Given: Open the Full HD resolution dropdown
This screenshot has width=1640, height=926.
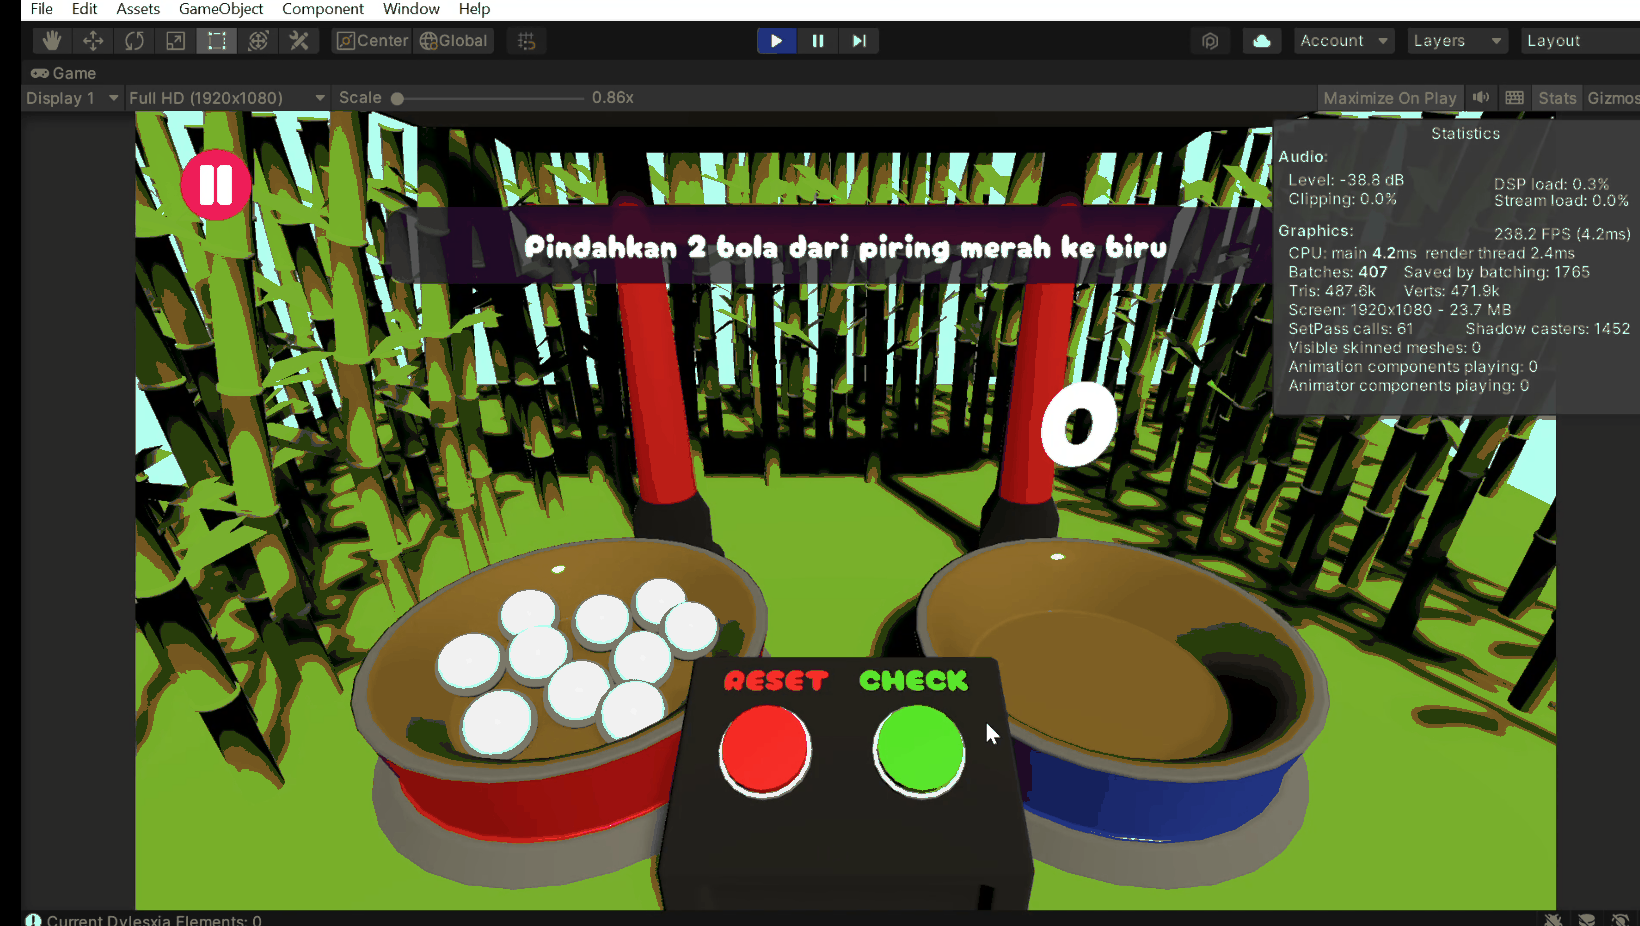Looking at the screenshot, I should pos(227,98).
